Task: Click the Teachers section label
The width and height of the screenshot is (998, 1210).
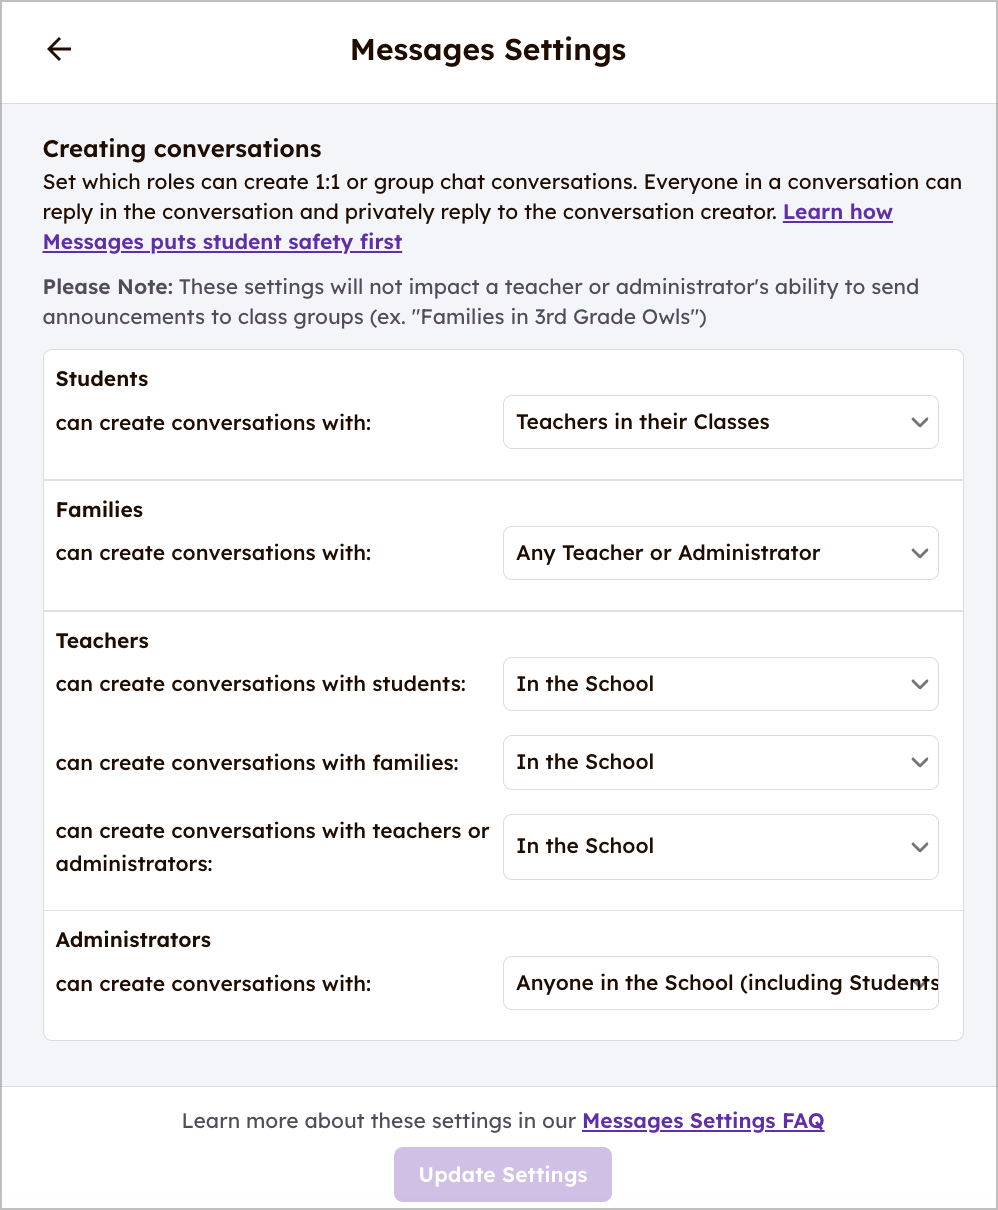Action: coord(102,641)
